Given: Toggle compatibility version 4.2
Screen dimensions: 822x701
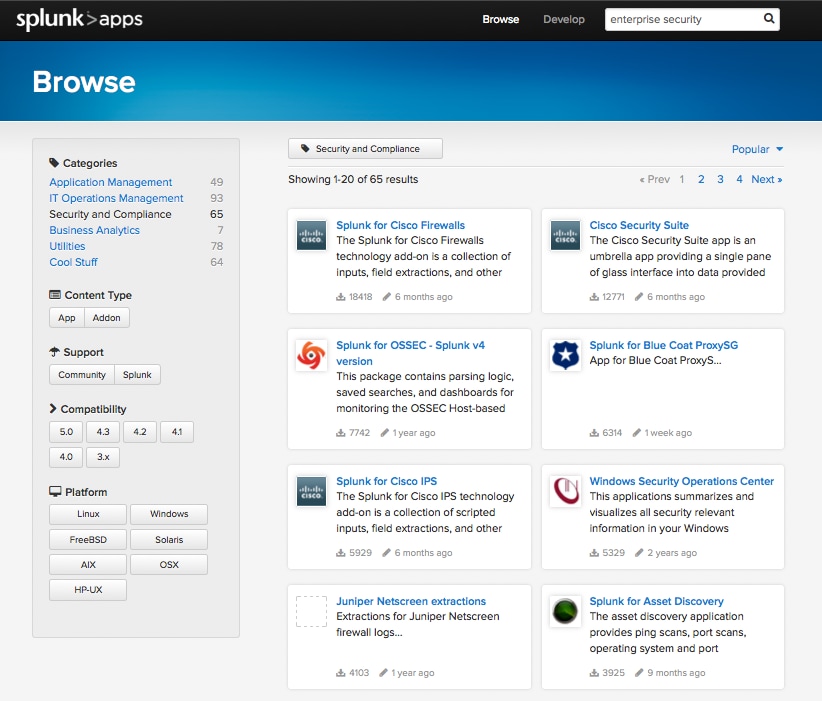Looking at the screenshot, I should tap(139, 432).
